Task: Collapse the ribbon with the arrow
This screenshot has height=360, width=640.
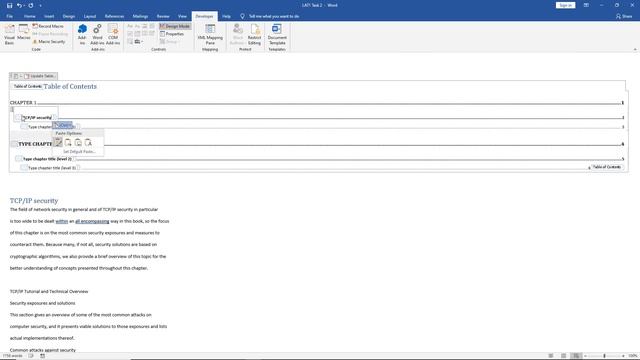Action: pyautogui.click(x=635, y=49)
